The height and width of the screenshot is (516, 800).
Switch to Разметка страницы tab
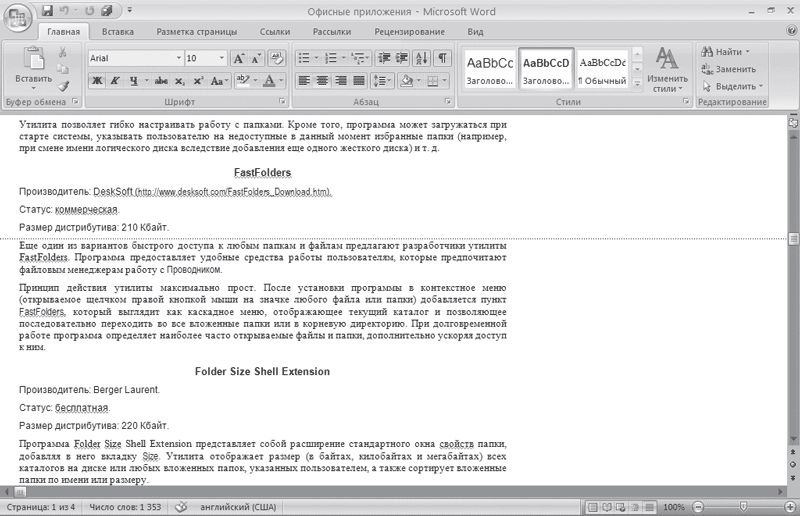[196, 32]
